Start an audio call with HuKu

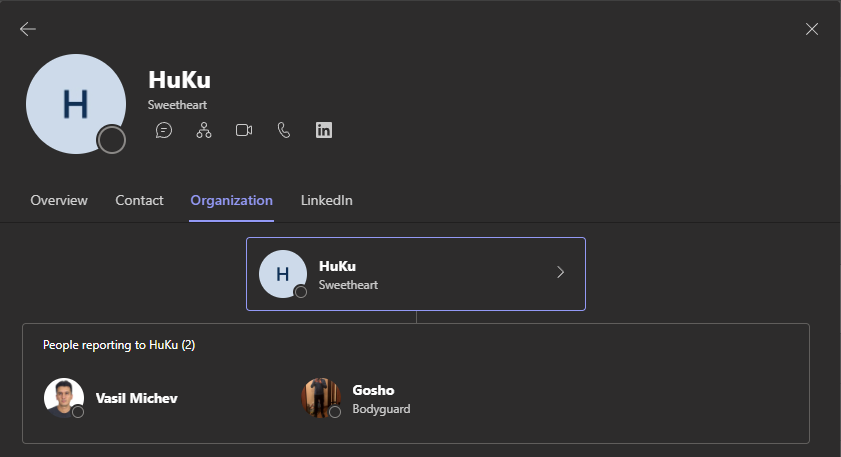[284, 130]
